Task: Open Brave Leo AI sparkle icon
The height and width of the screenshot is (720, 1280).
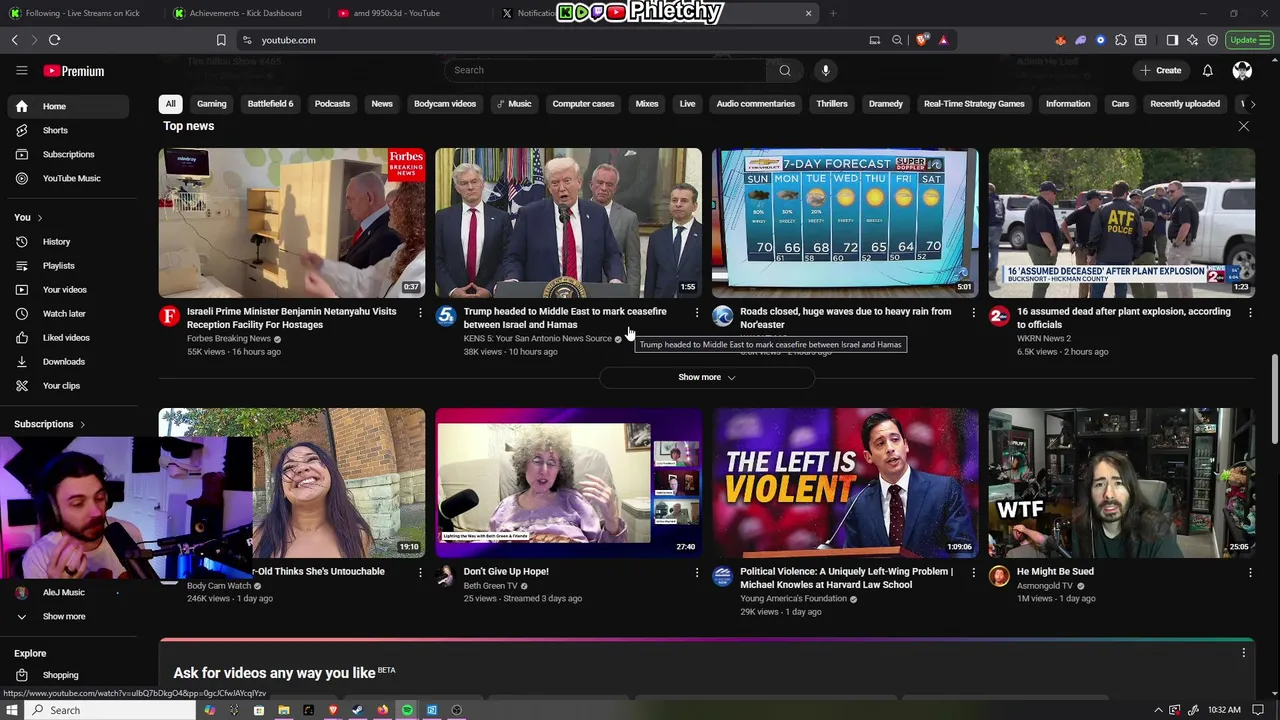Action: click(1192, 40)
